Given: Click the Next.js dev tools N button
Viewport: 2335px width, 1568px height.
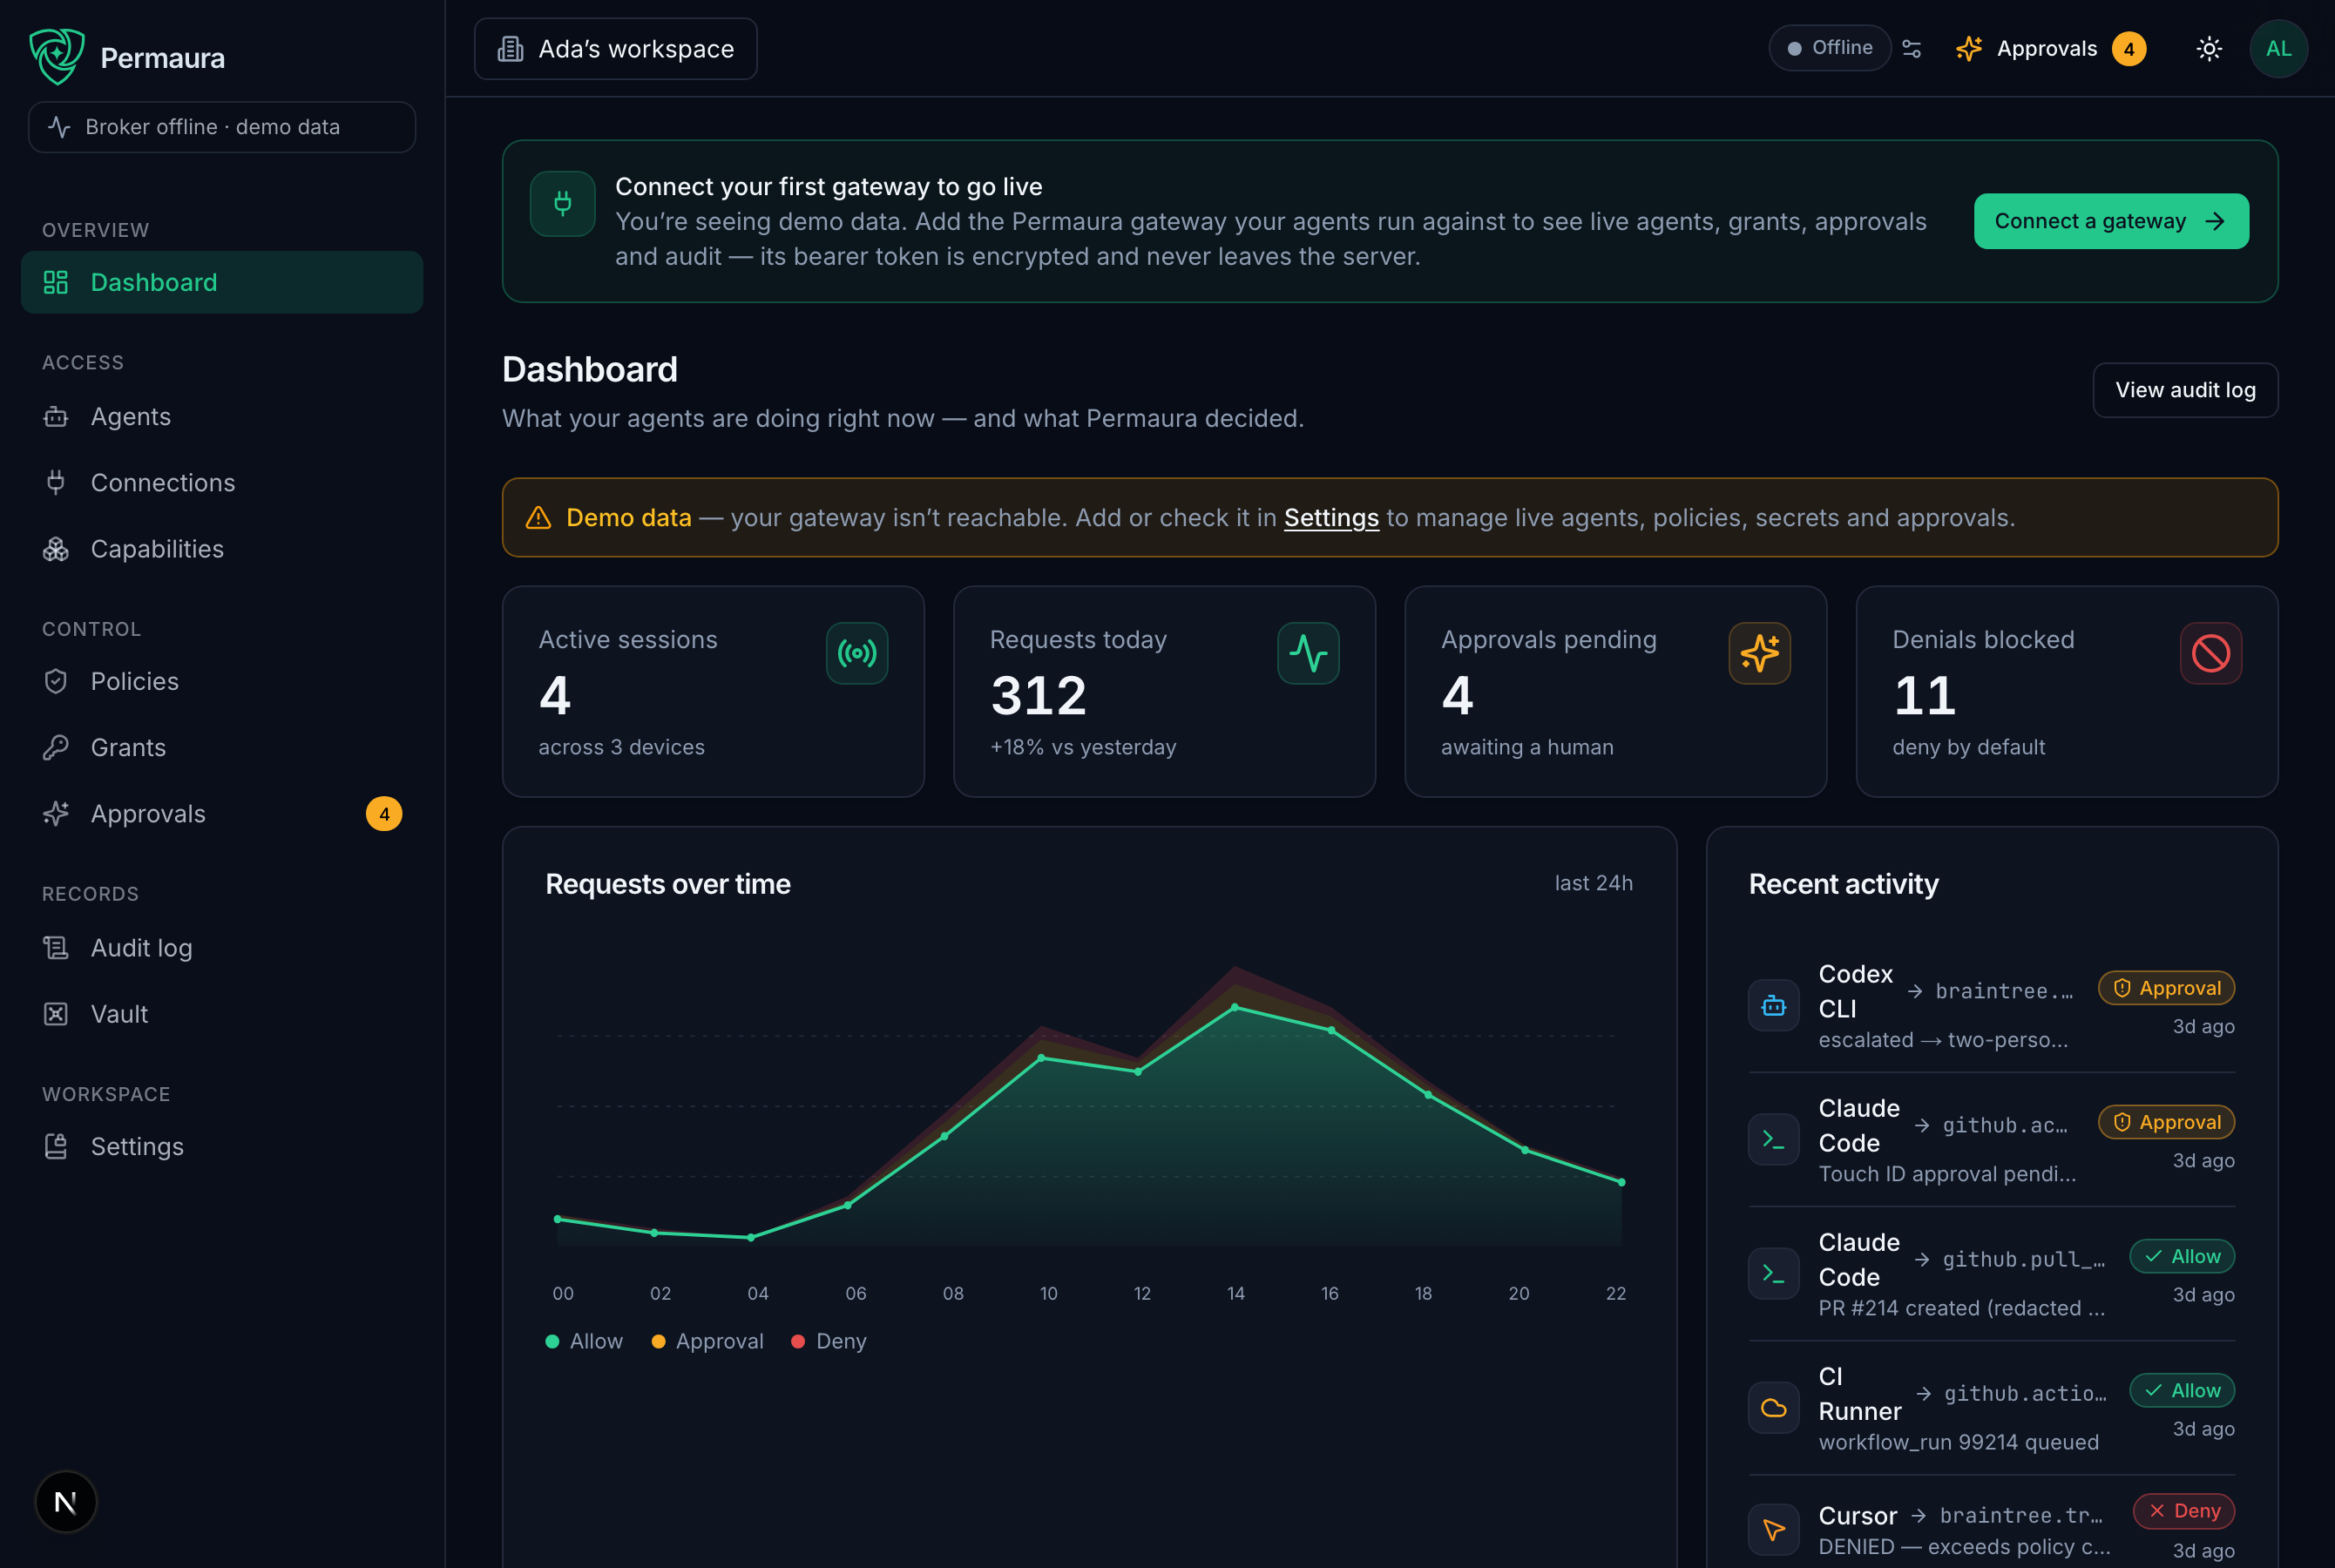Looking at the screenshot, I should point(66,1501).
